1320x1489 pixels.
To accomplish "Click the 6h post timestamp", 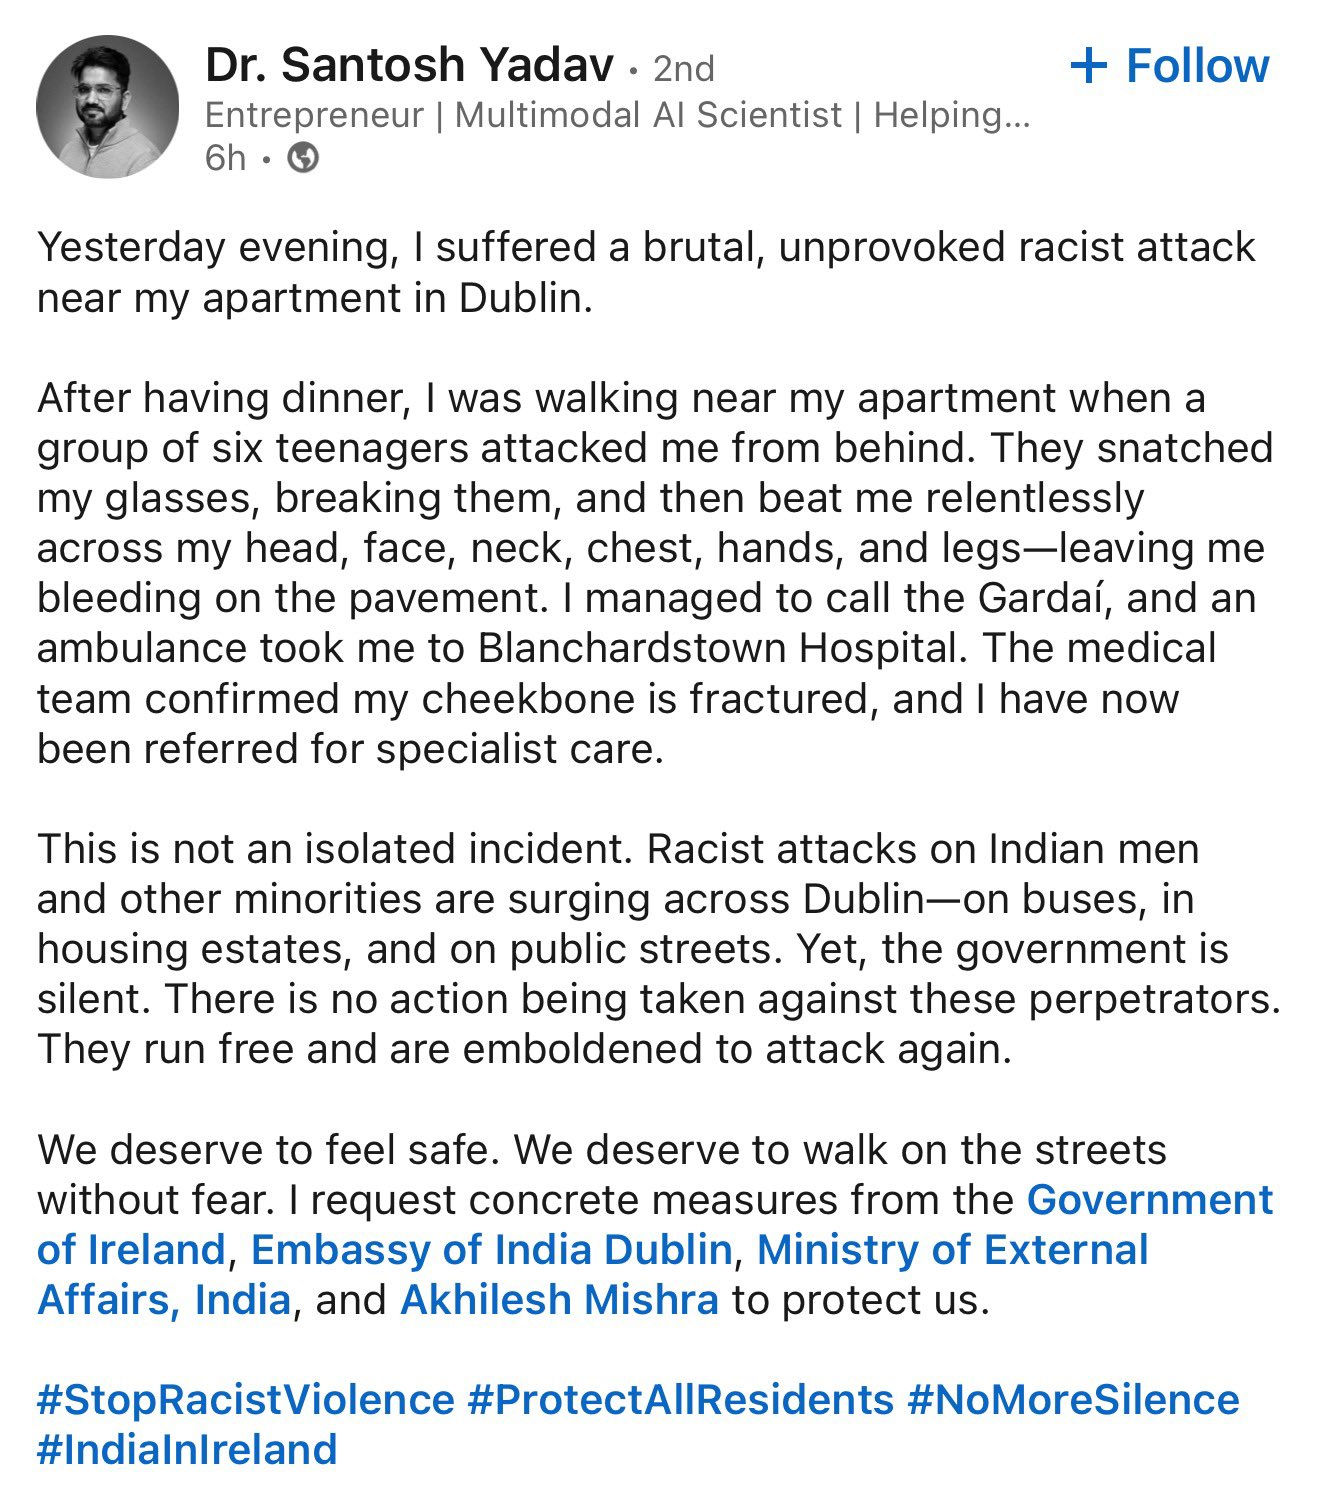I will (225, 158).
